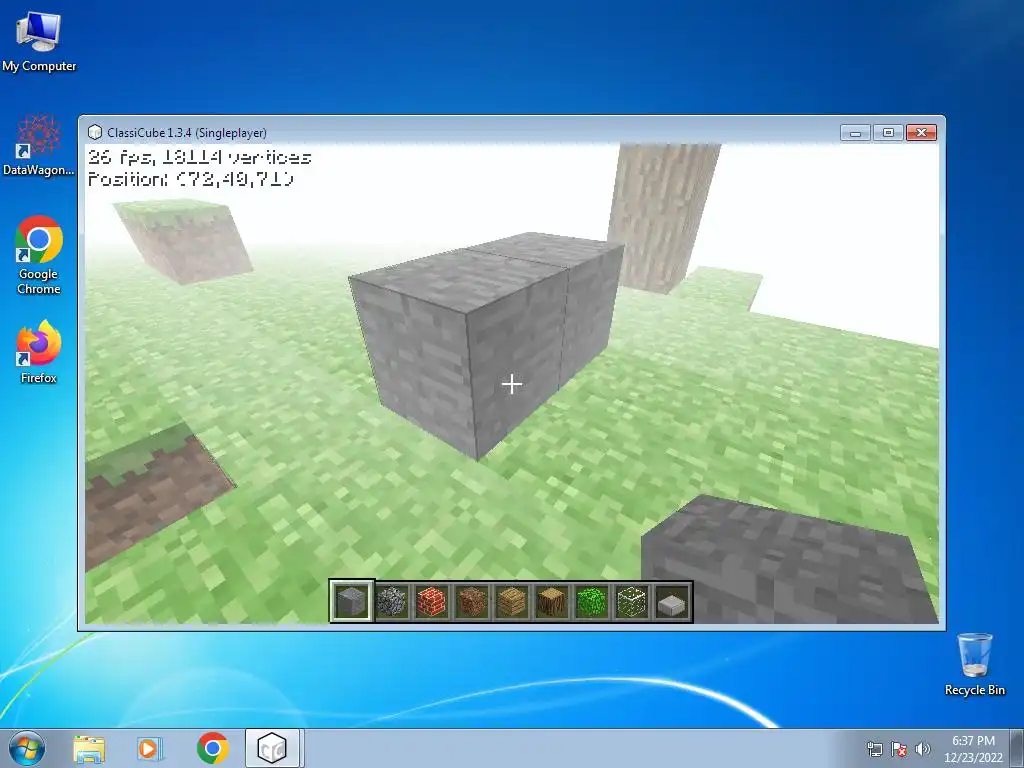Open Google Chrome desktop shortcut
Image resolution: width=1024 pixels, height=768 pixels.
[x=39, y=255]
